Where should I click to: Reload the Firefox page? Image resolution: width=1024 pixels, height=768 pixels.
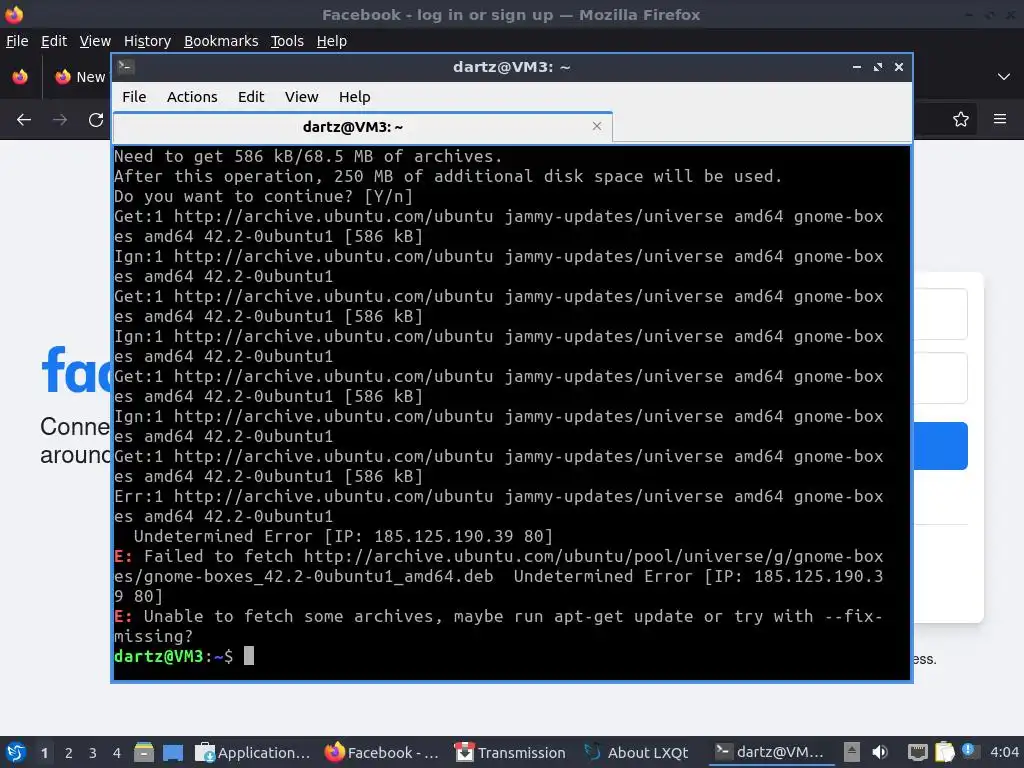(x=96, y=120)
